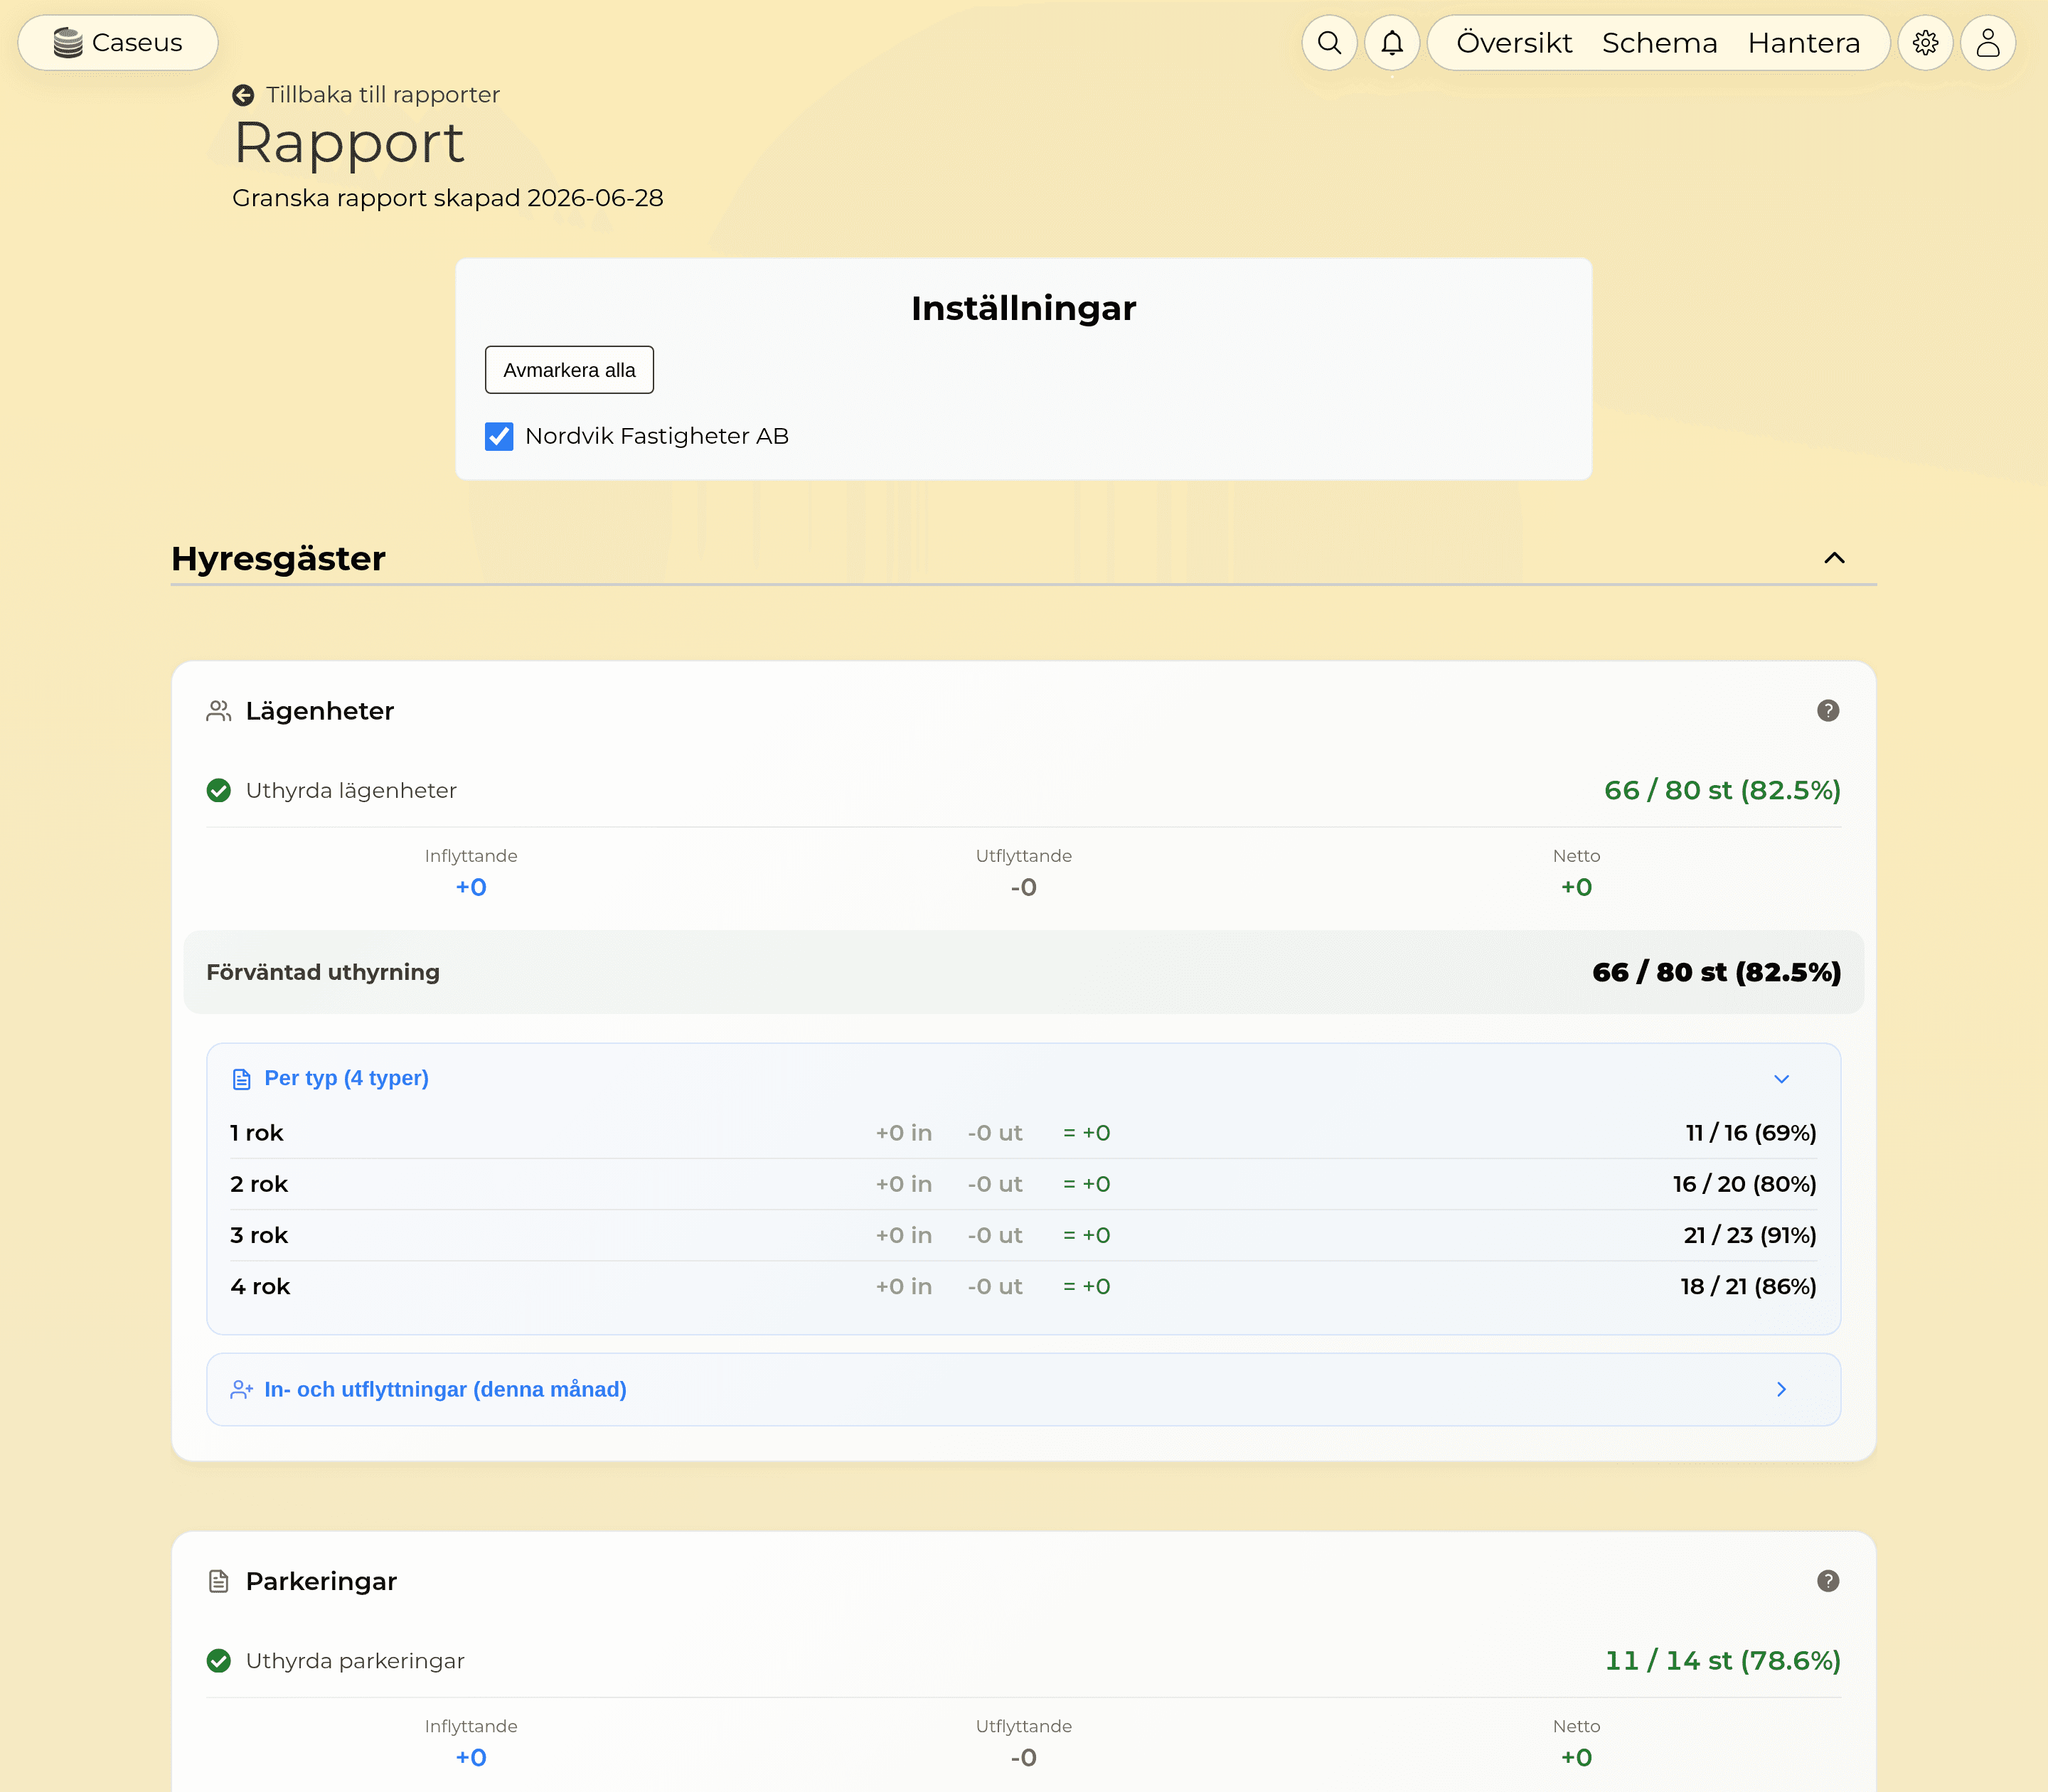Click the 11 / 16 (69%) value
2048x1792 pixels.
click(x=1751, y=1132)
